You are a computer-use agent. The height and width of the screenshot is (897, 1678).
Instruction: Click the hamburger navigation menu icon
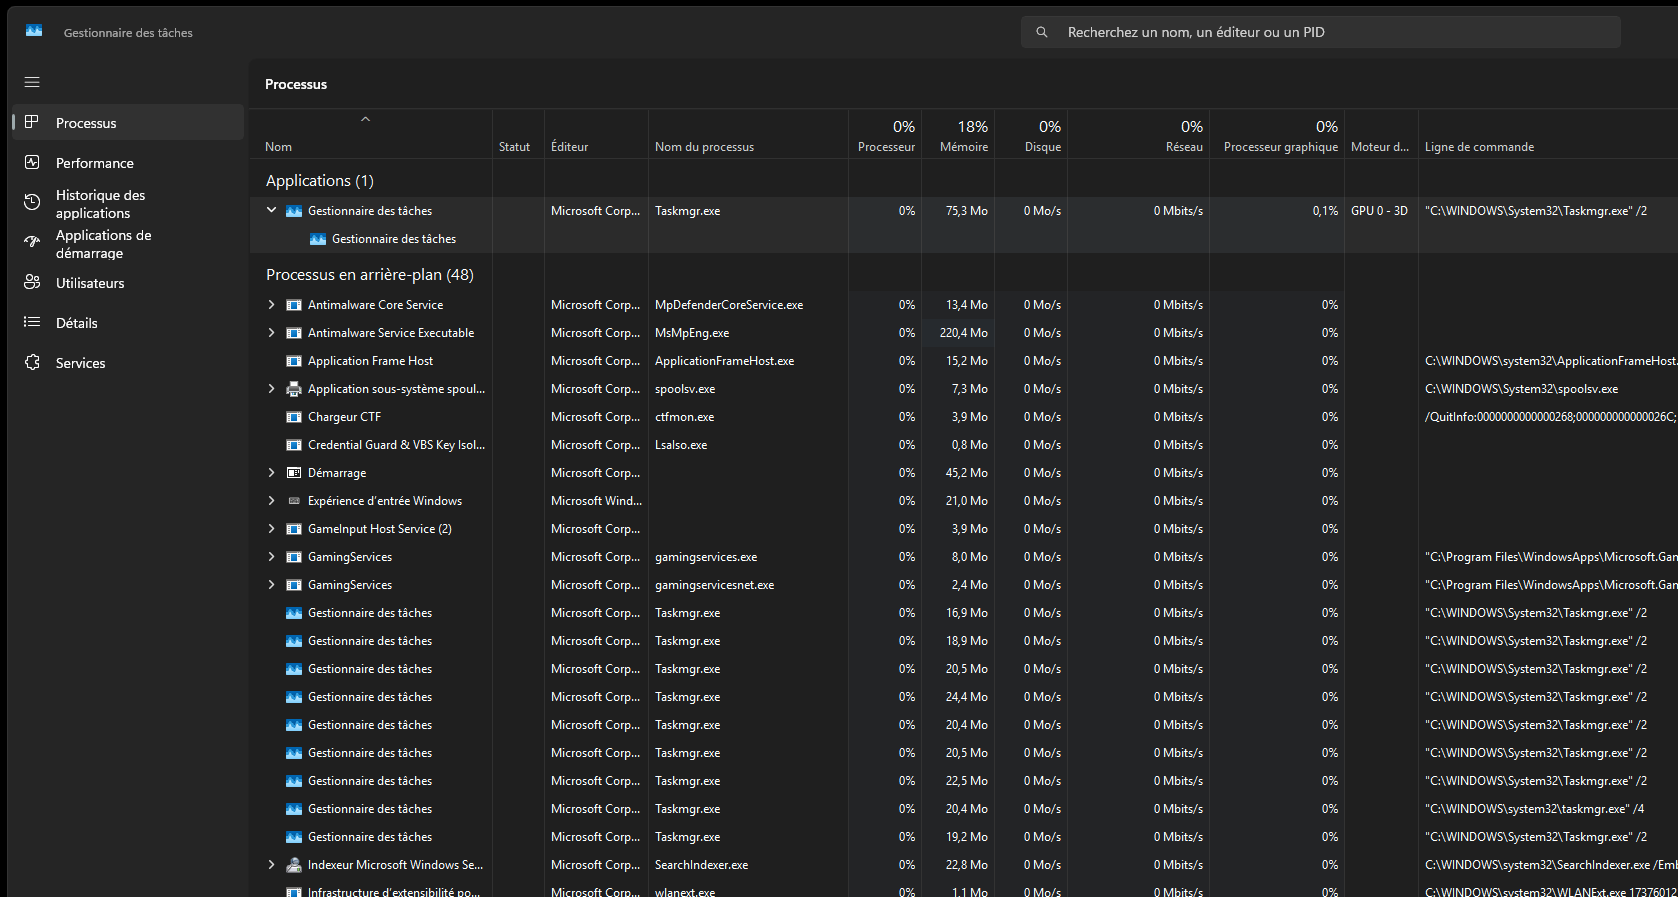click(32, 82)
